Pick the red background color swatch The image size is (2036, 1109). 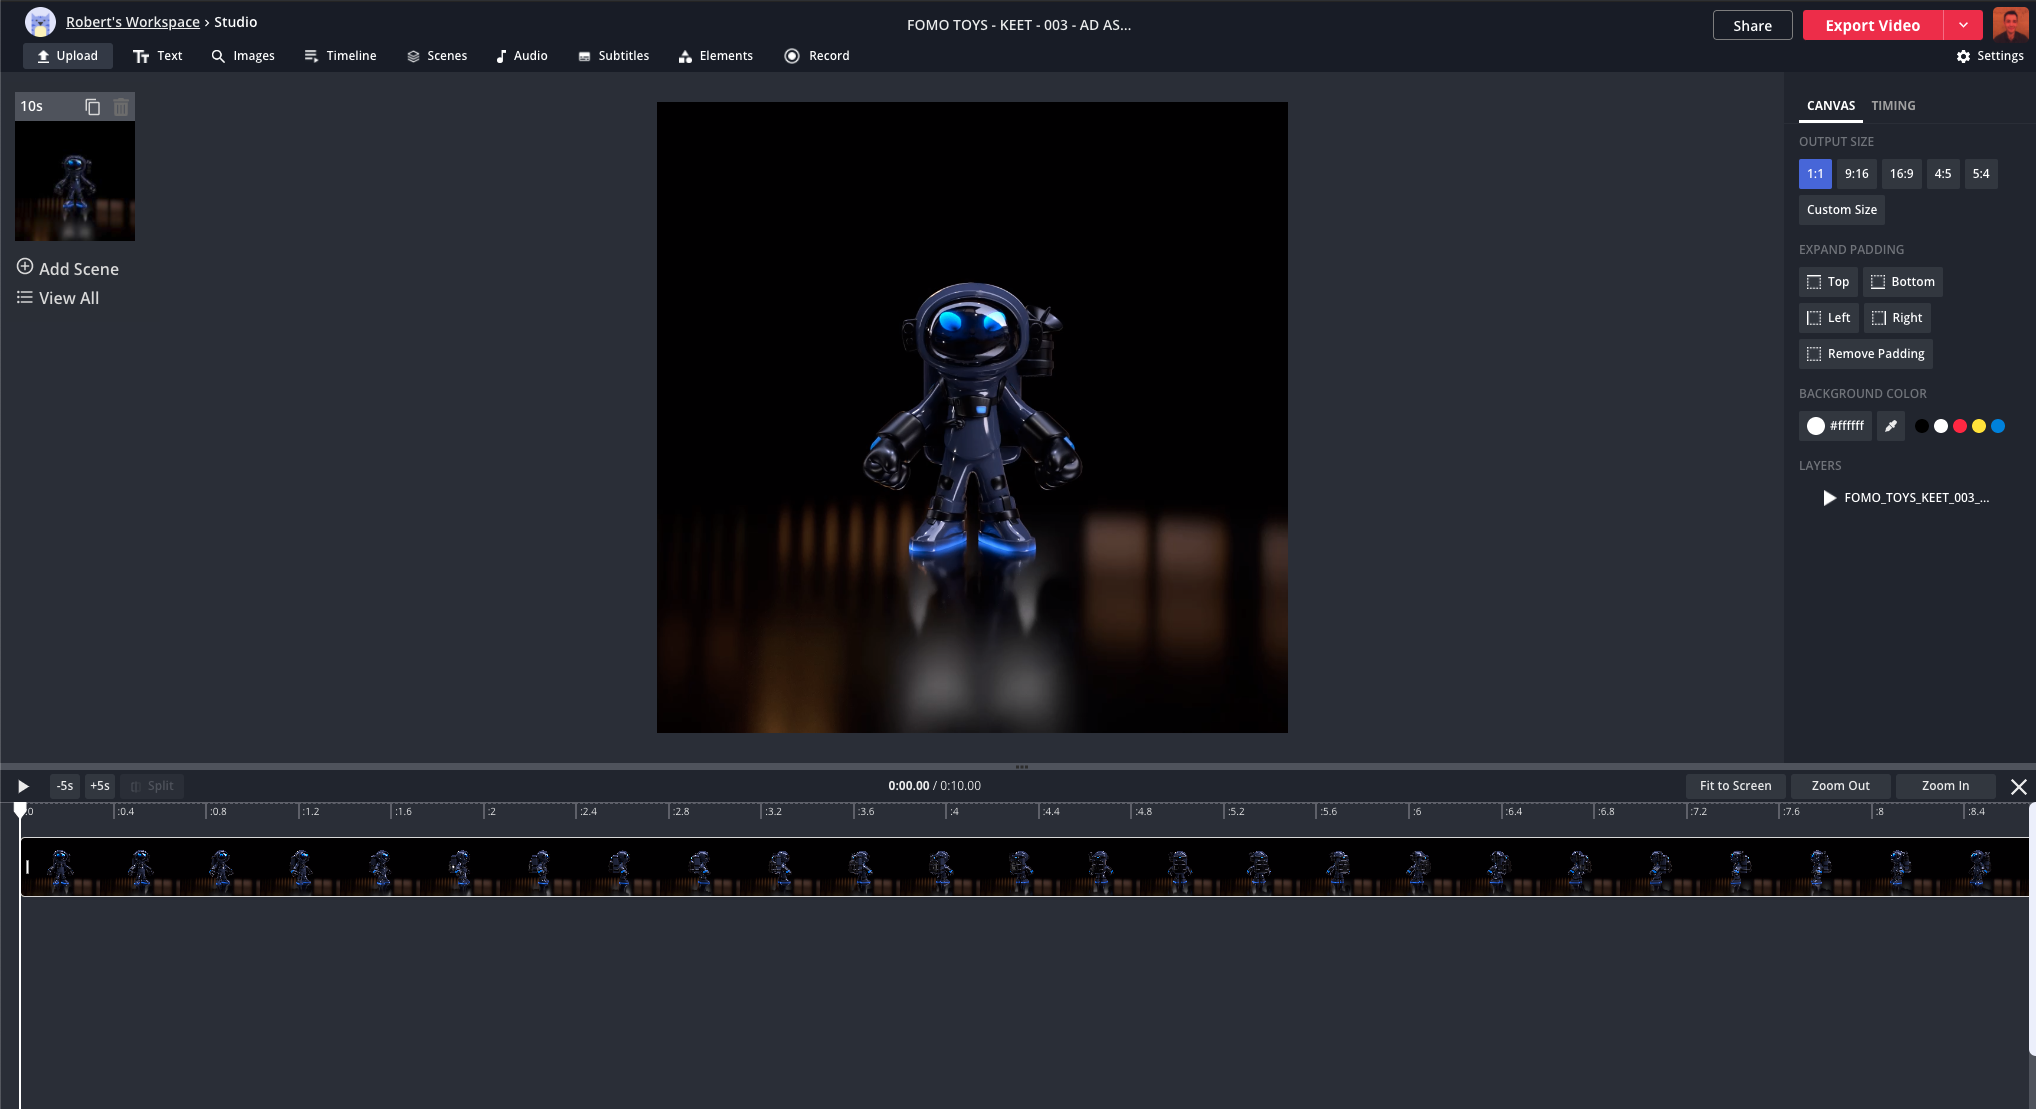click(1959, 426)
